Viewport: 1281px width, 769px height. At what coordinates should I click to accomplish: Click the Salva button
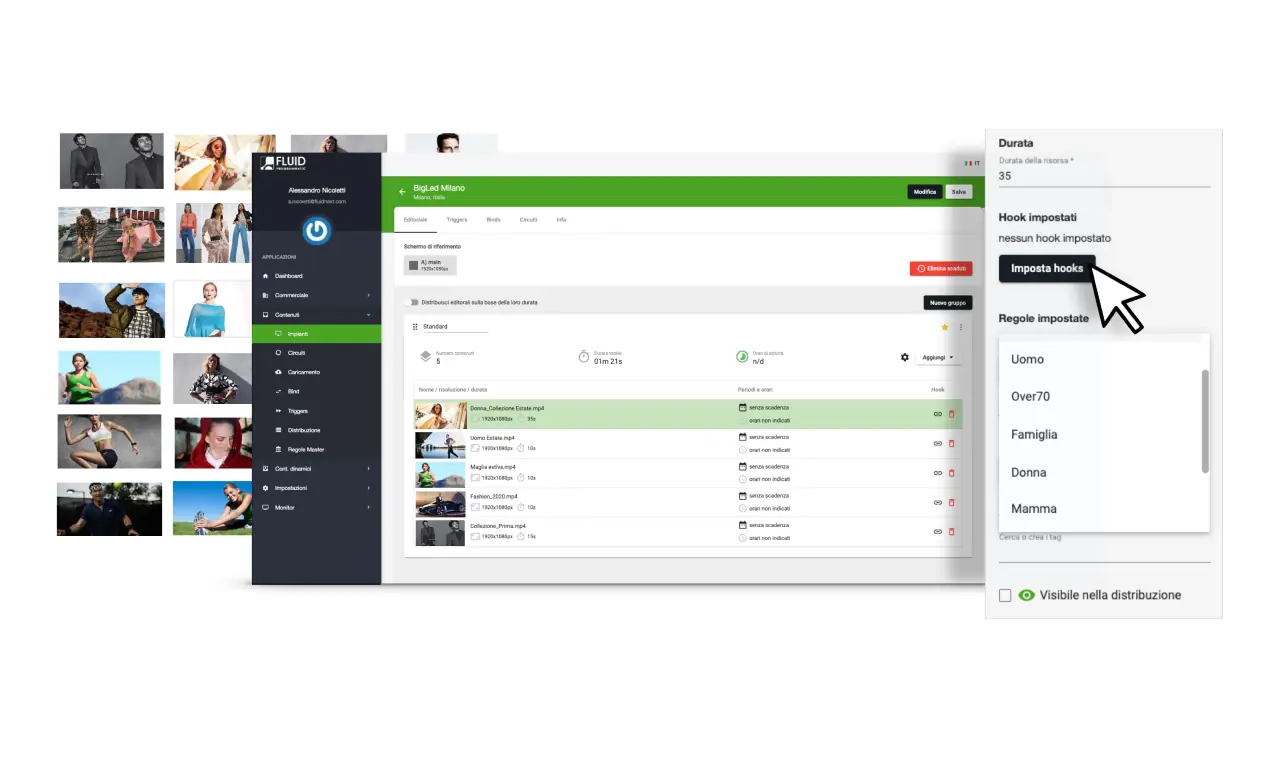point(959,191)
